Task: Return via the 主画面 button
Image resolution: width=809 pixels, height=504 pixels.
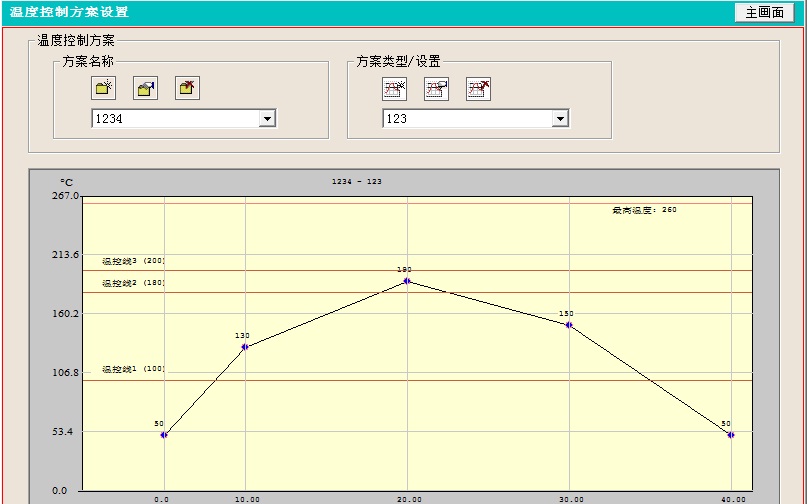Action: pos(765,12)
